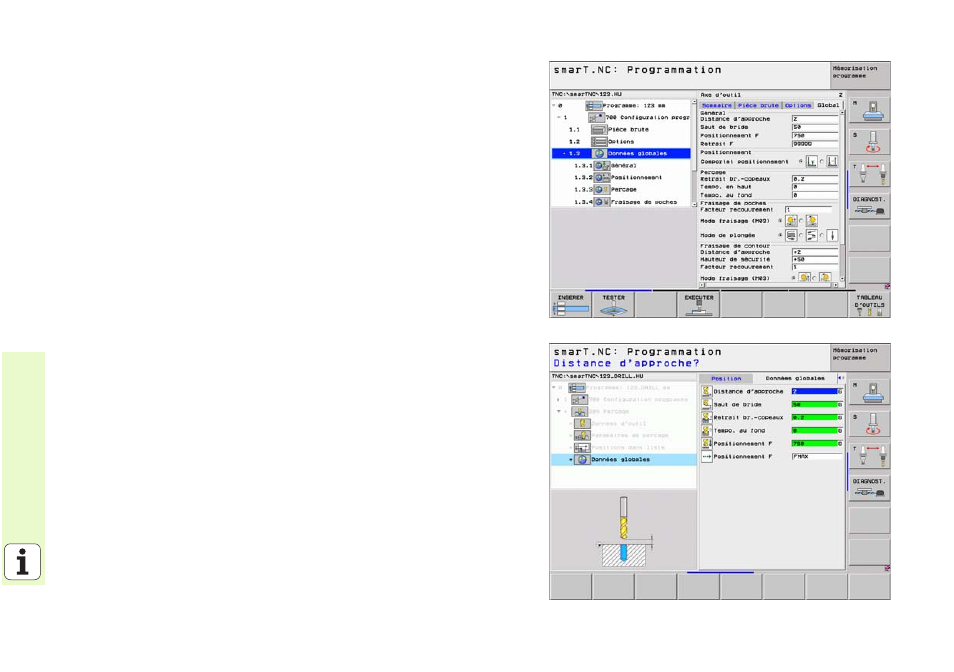Image resolution: width=954 pixels, height=672 pixels.
Task: Open DIAGNOST. in the 123.HU screen
Action: pyautogui.click(x=870, y=206)
